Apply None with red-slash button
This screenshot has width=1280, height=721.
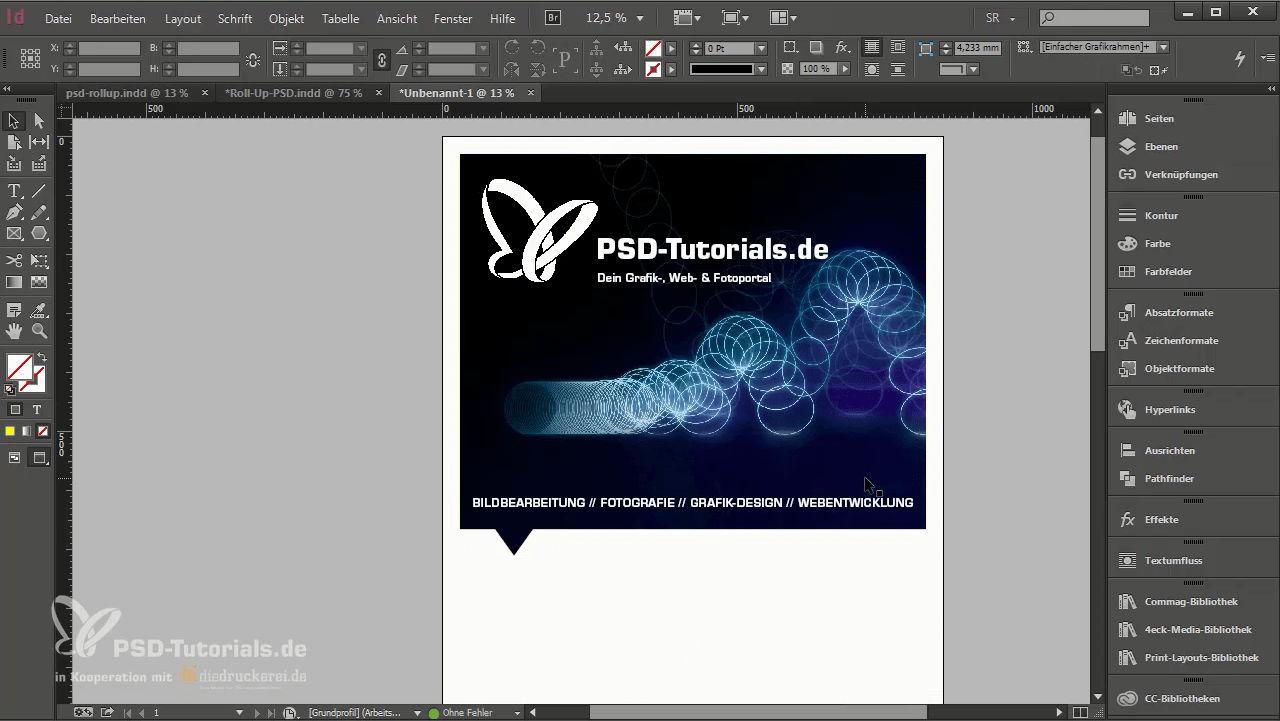43,431
